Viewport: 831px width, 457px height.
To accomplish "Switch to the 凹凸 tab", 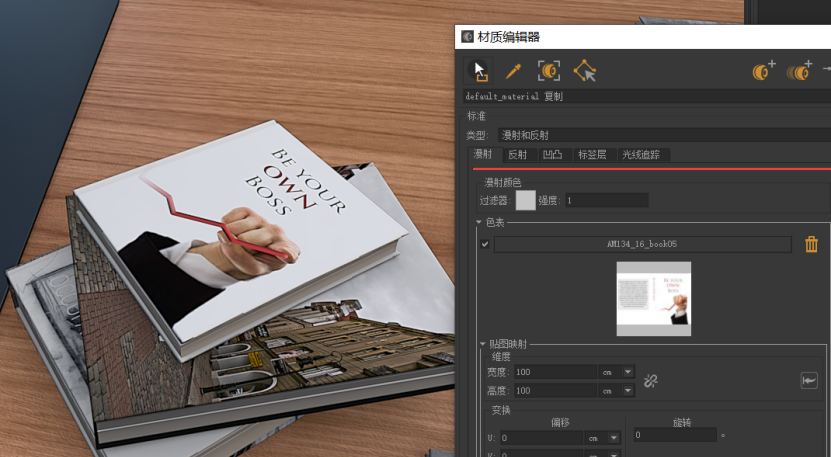I will (x=553, y=155).
